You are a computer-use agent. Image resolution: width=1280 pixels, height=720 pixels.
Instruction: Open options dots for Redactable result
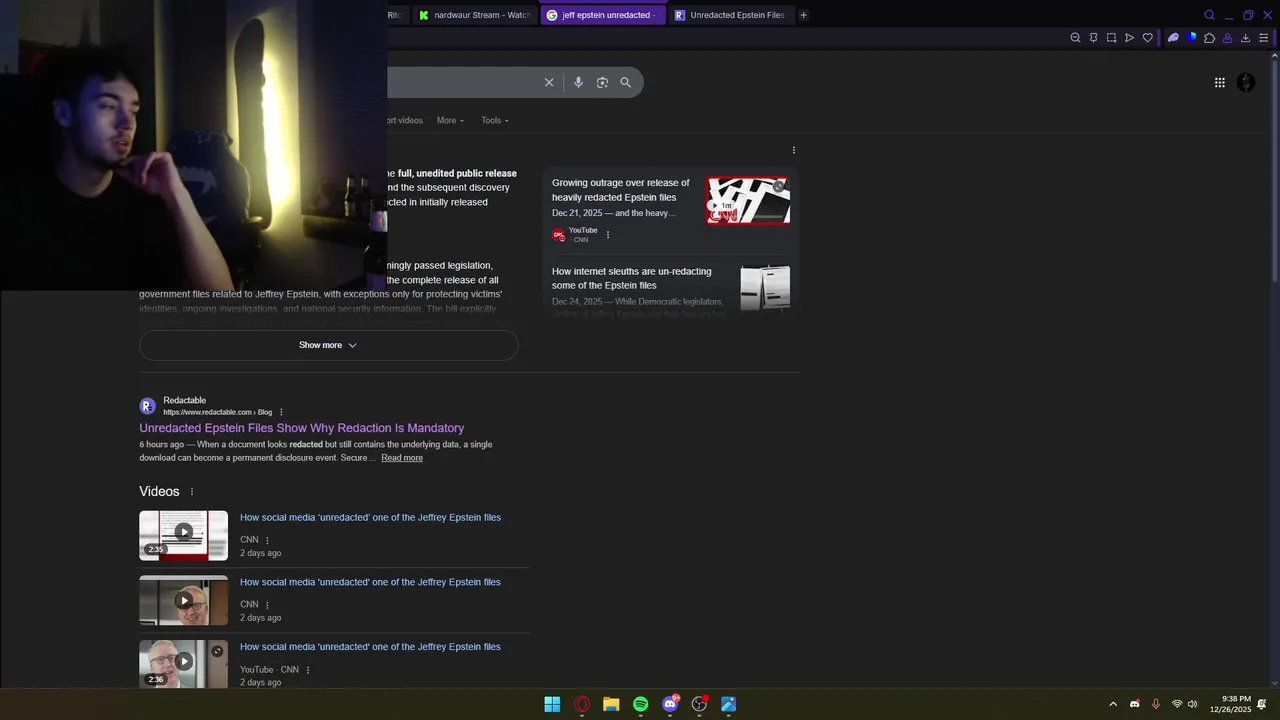(x=281, y=412)
